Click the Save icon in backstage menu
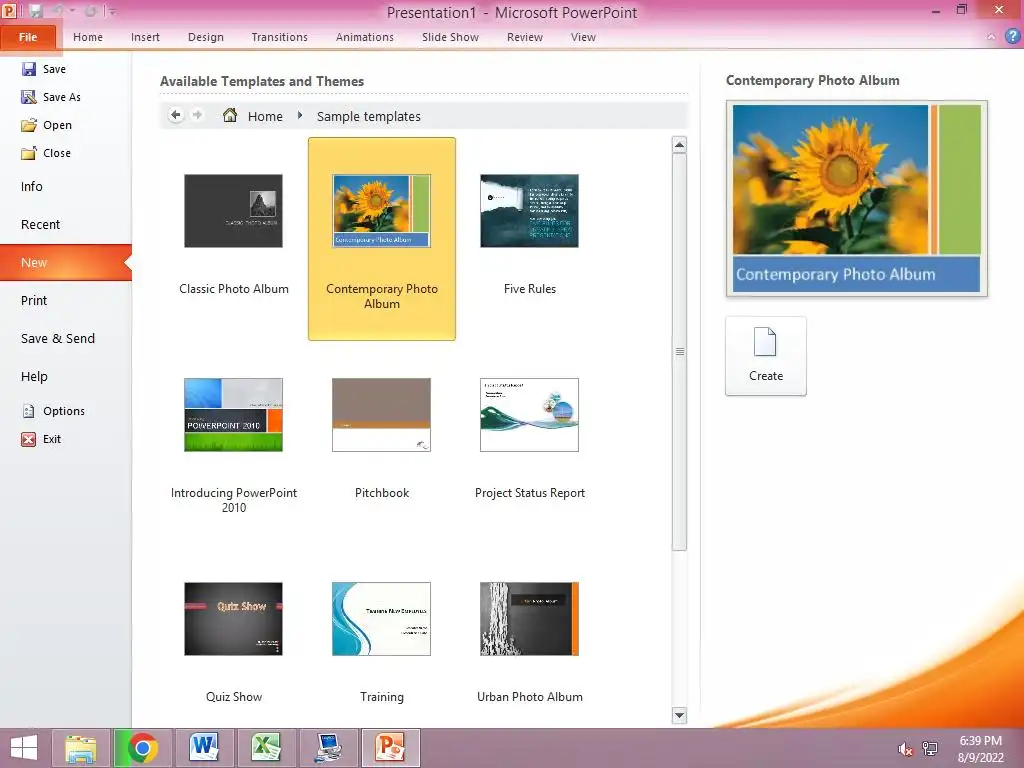The width and height of the screenshot is (1024, 768). pos(29,69)
